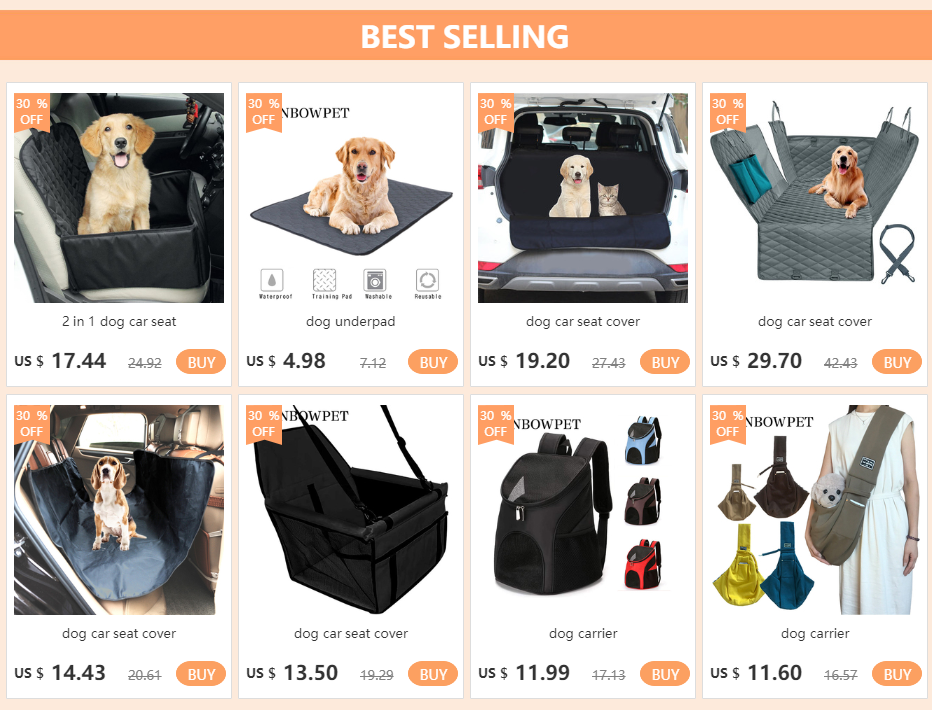This screenshot has height=710, width=932.
Task: Buy the dog underpad priced 4.98
Action: pos(433,362)
